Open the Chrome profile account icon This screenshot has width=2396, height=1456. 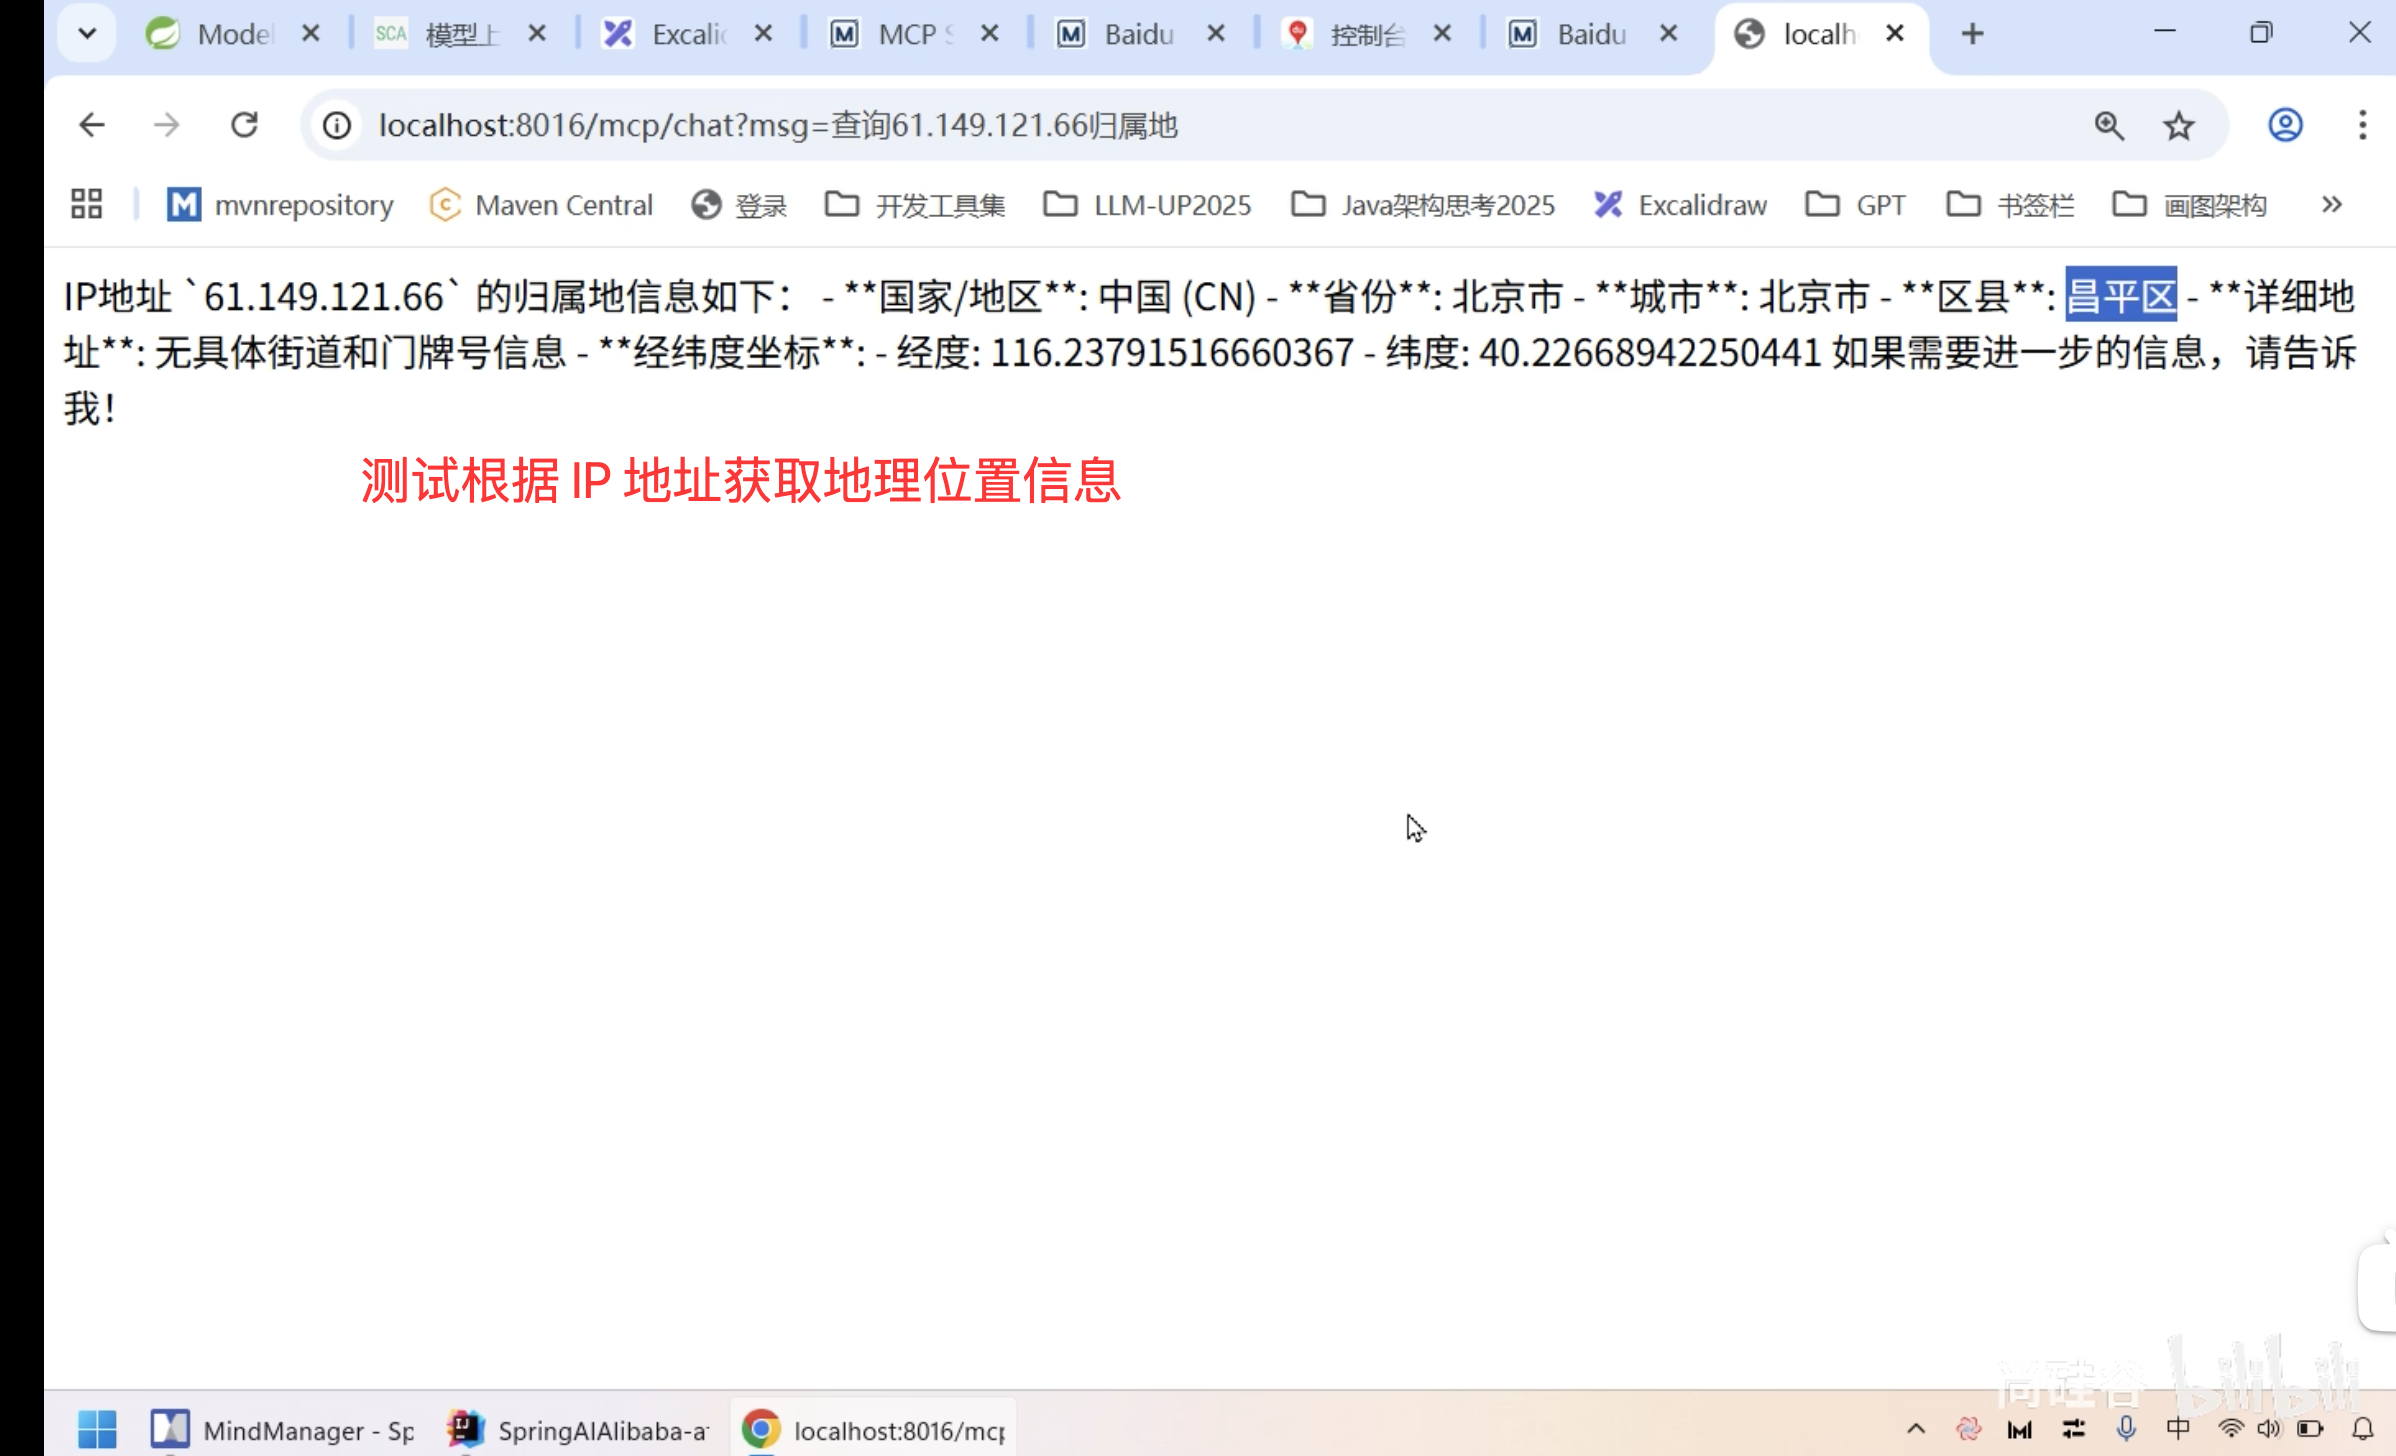click(2284, 125)
